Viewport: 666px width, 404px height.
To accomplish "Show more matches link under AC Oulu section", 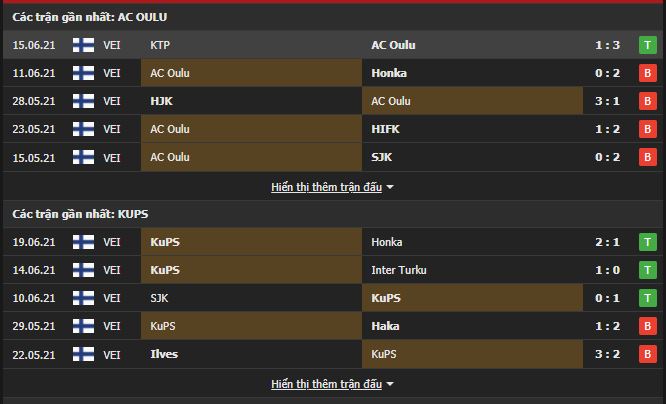I will (x=326, y=187).
